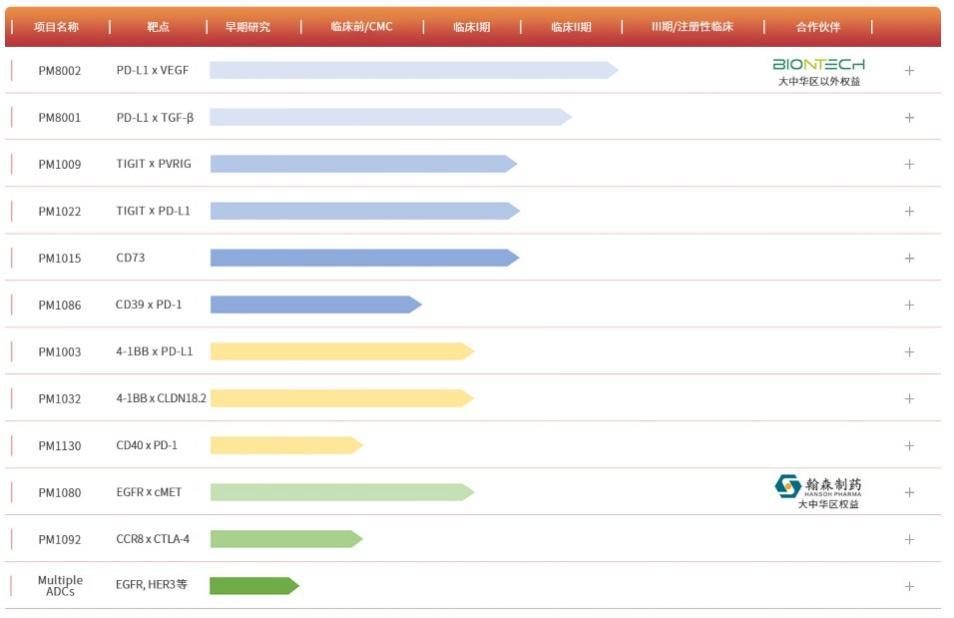Click Multiple ADCs project name
Screen dimensions: 954x618
tap(60, 586)
